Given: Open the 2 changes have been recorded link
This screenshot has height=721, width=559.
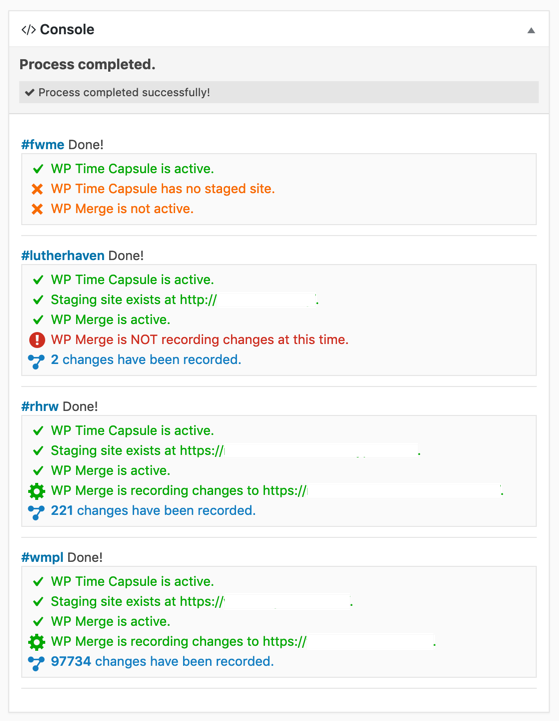Looking at the screenshot, I should tap(146, 360).
